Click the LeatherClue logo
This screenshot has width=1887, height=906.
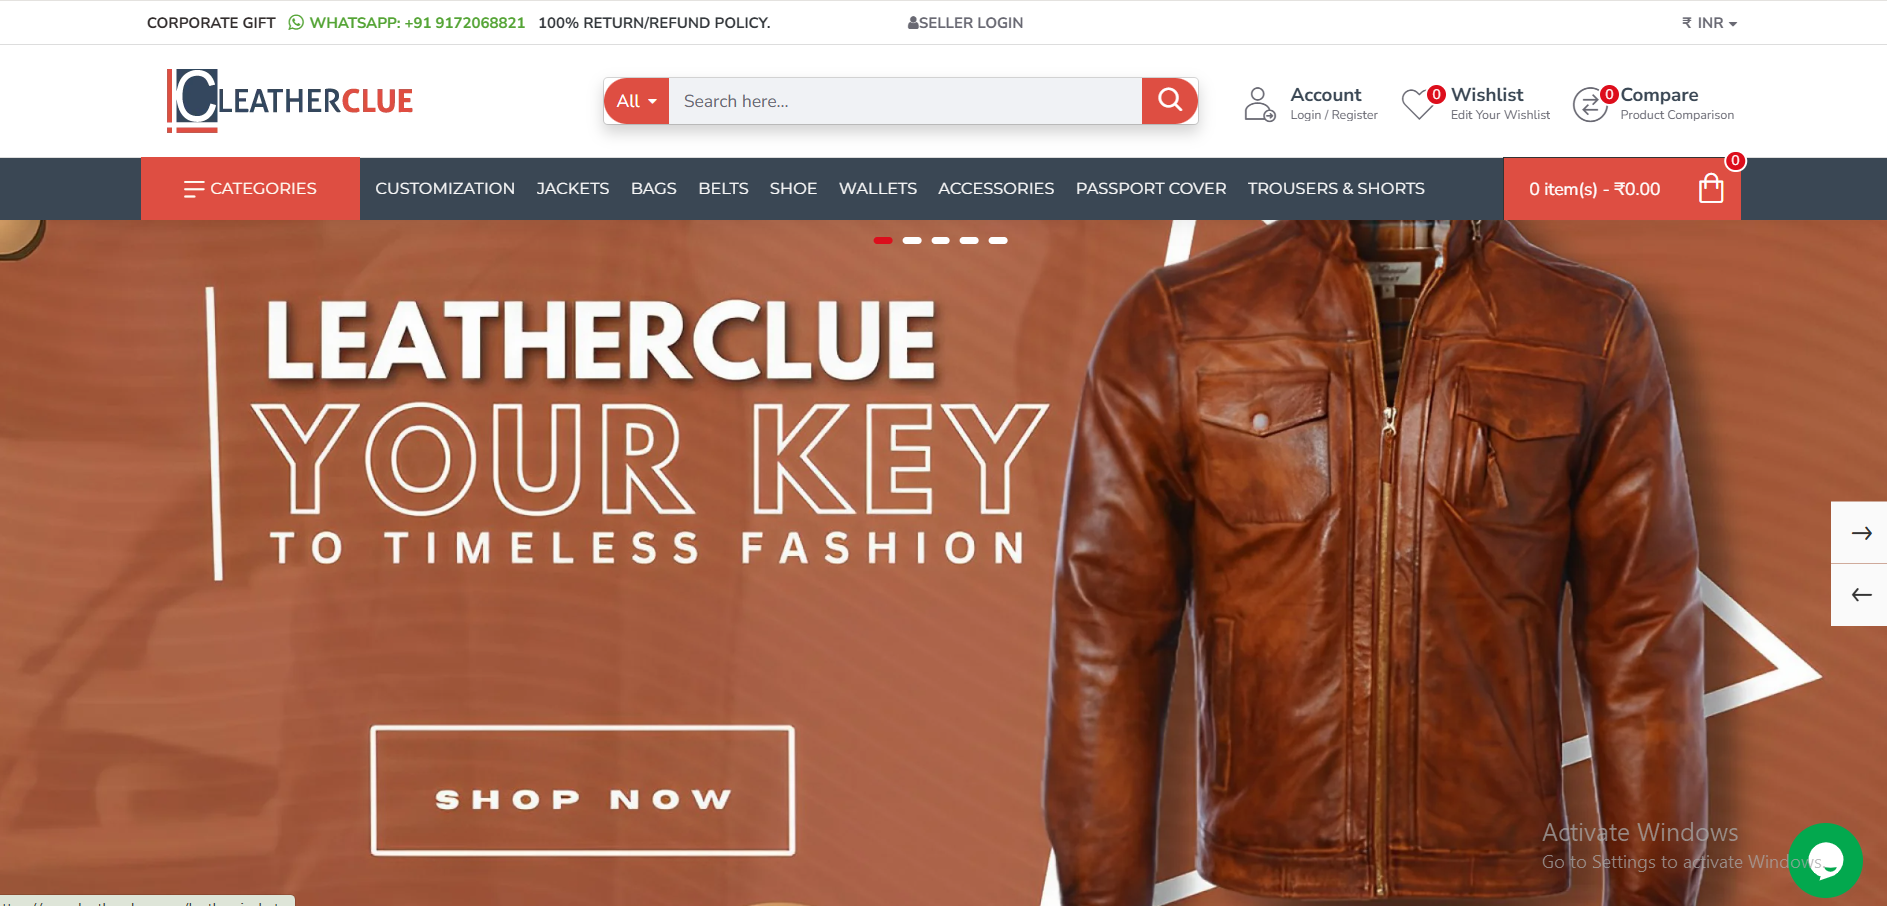pyautogui.click(x=290, y=100)
